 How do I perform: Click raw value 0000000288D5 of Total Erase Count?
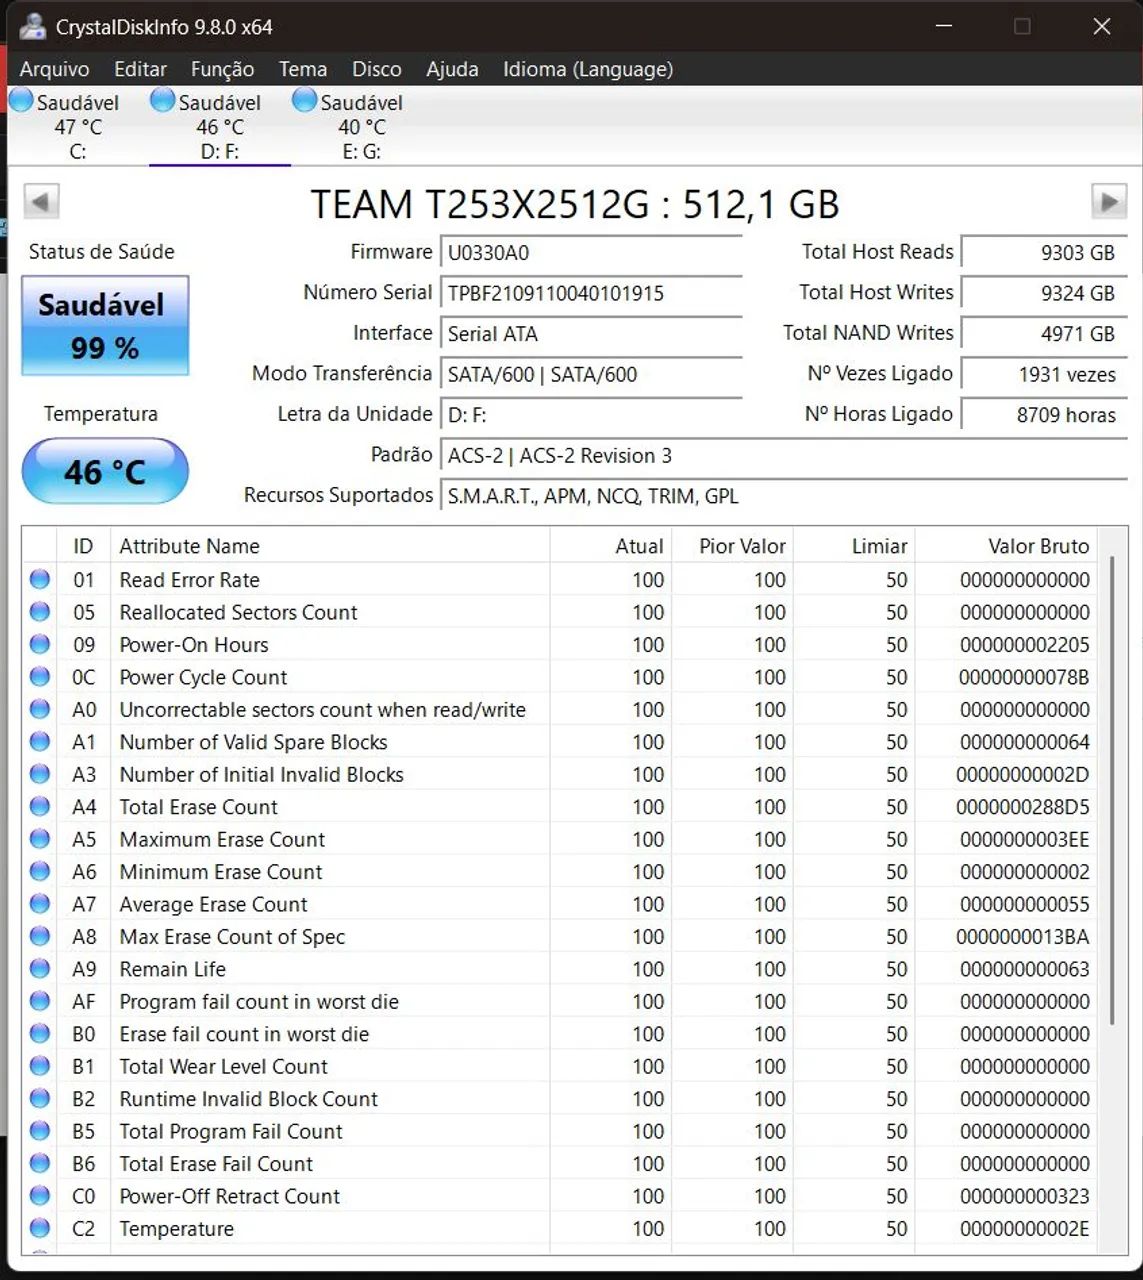pyautogui.click(x=1023, y=806)
